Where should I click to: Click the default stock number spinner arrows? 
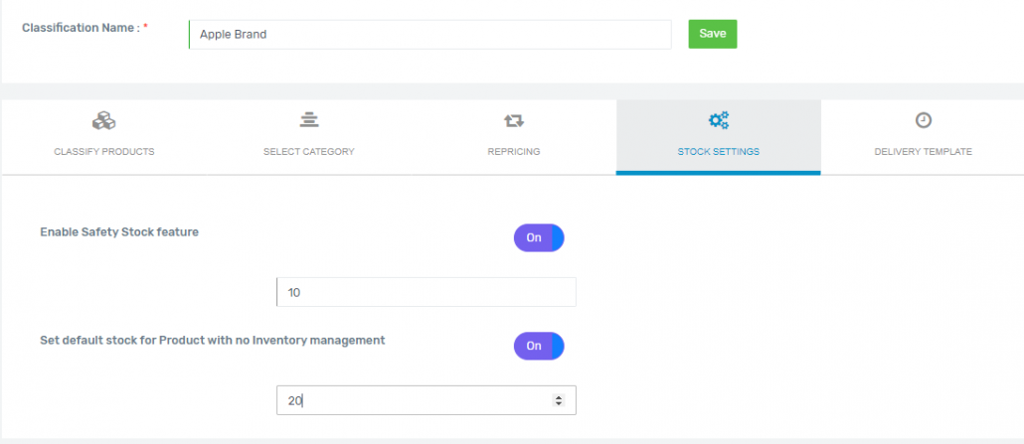pyautogui.click(x=558, y=400)
